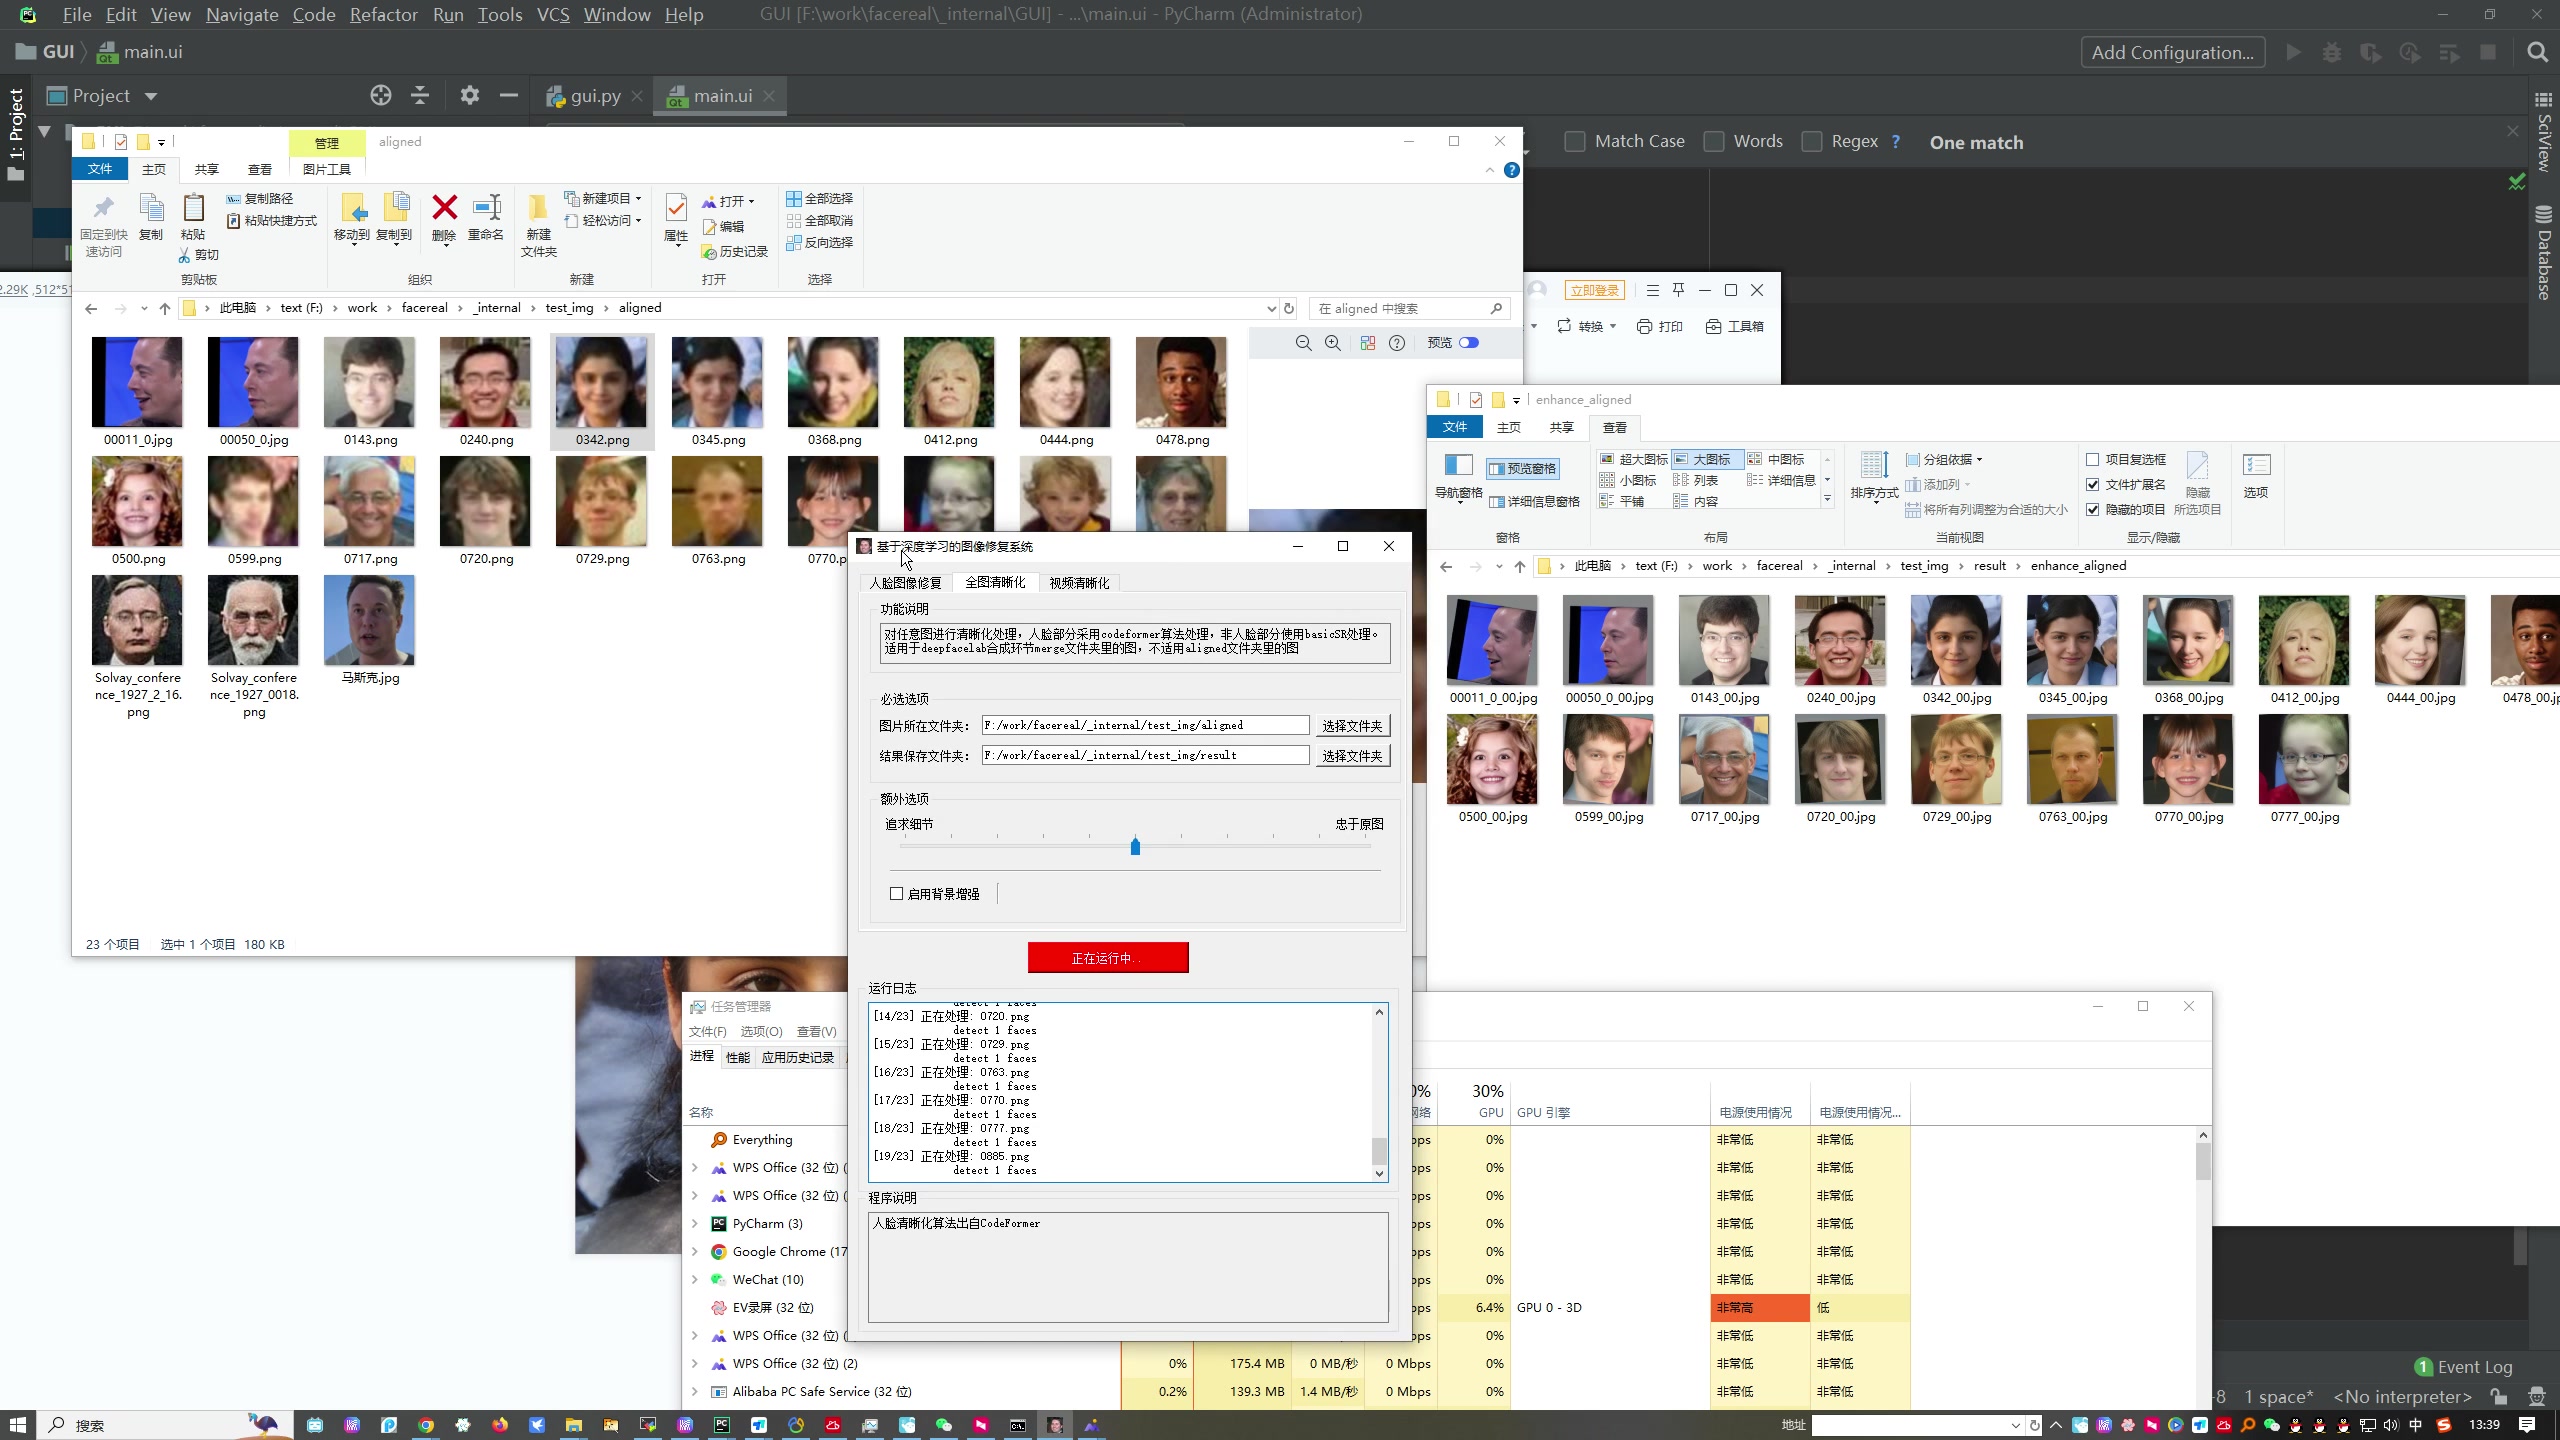Click the move-to icon in explorer ribbon
This screenshot has width=2560, height=1440.
point(352,208)
